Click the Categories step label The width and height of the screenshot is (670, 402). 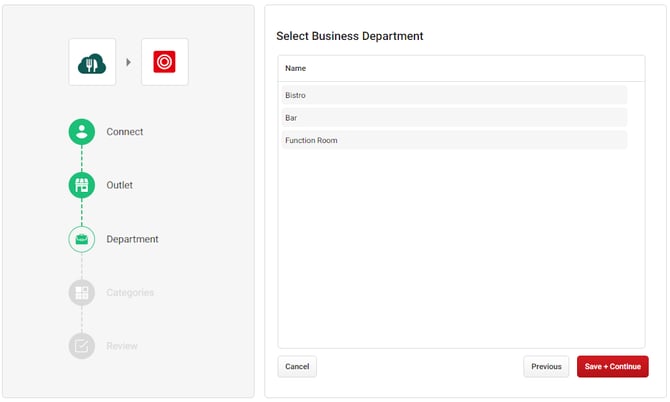coord(130,293)
